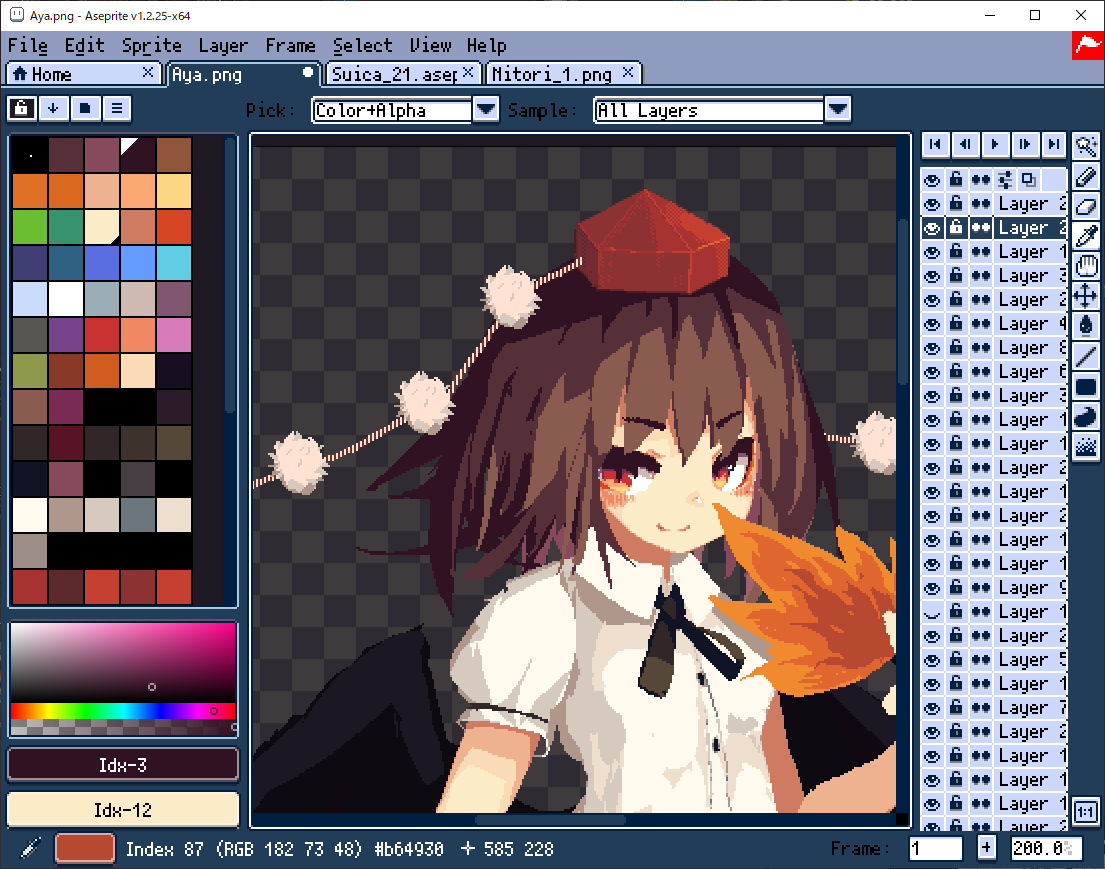
Task: Play the animation
Action: (x=994, y=144)
